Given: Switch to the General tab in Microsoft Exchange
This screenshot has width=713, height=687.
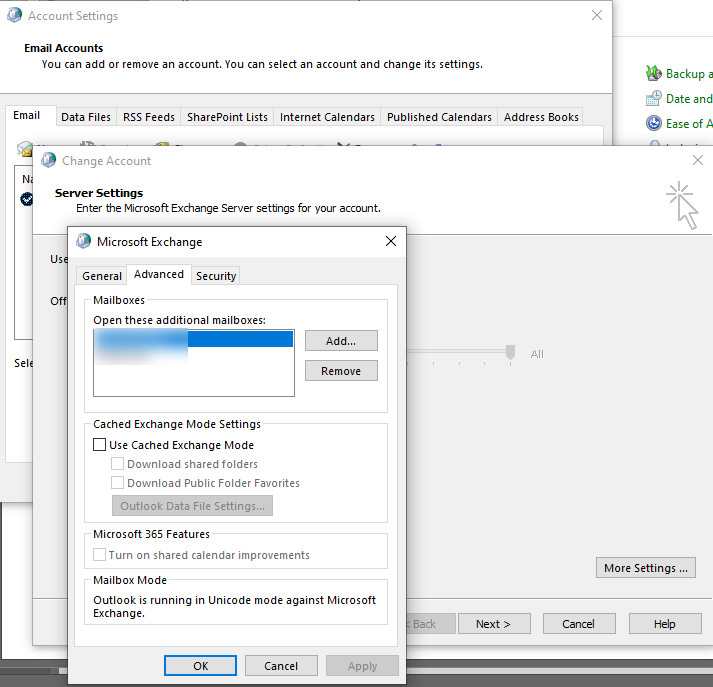Looking at the screenshot, I should click(x=101, y=276).
